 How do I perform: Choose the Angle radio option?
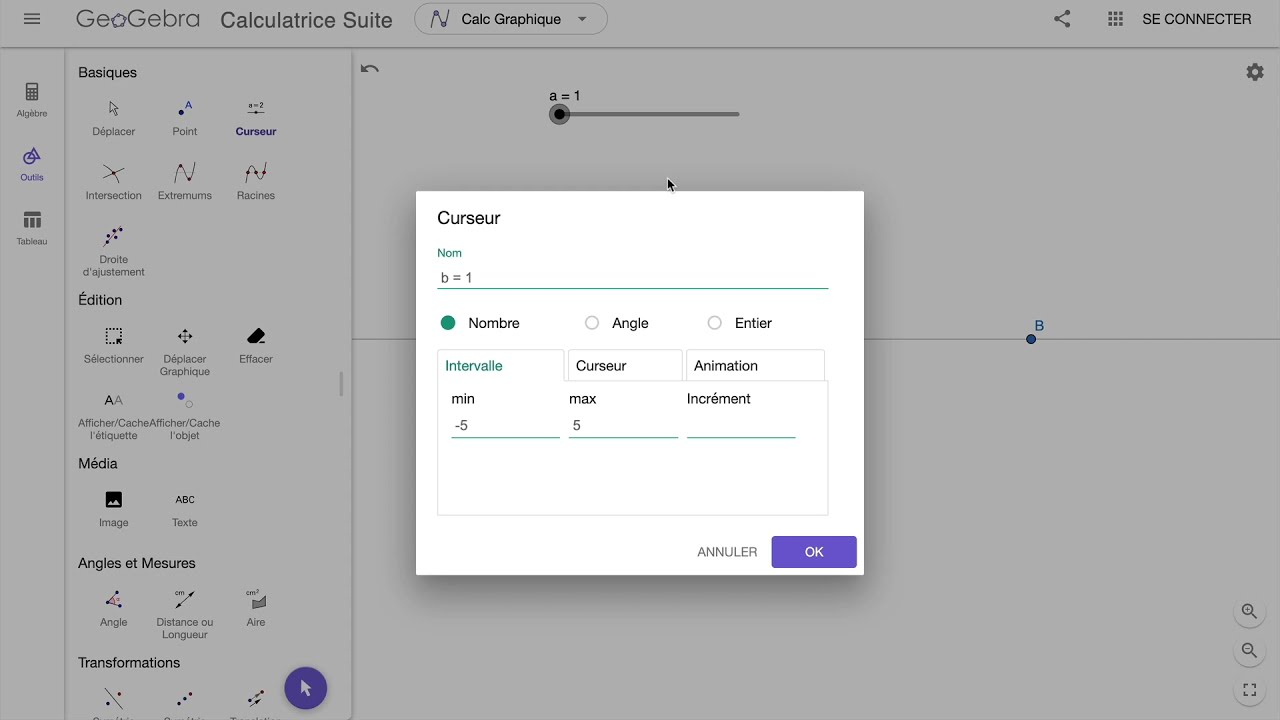coord(592,323)
